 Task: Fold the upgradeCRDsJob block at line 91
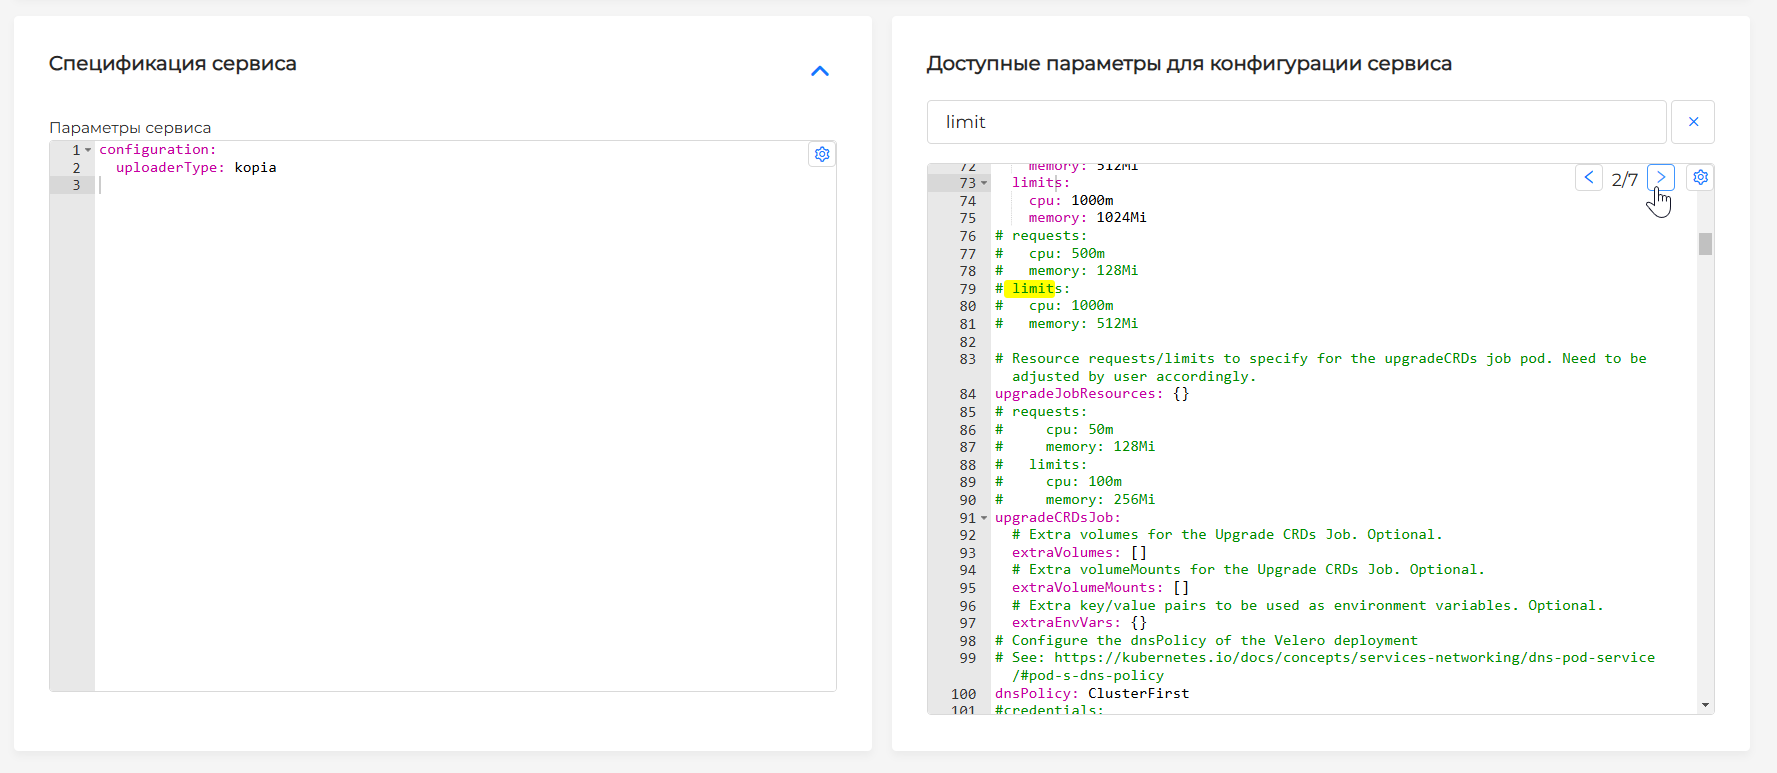(984, 518)
